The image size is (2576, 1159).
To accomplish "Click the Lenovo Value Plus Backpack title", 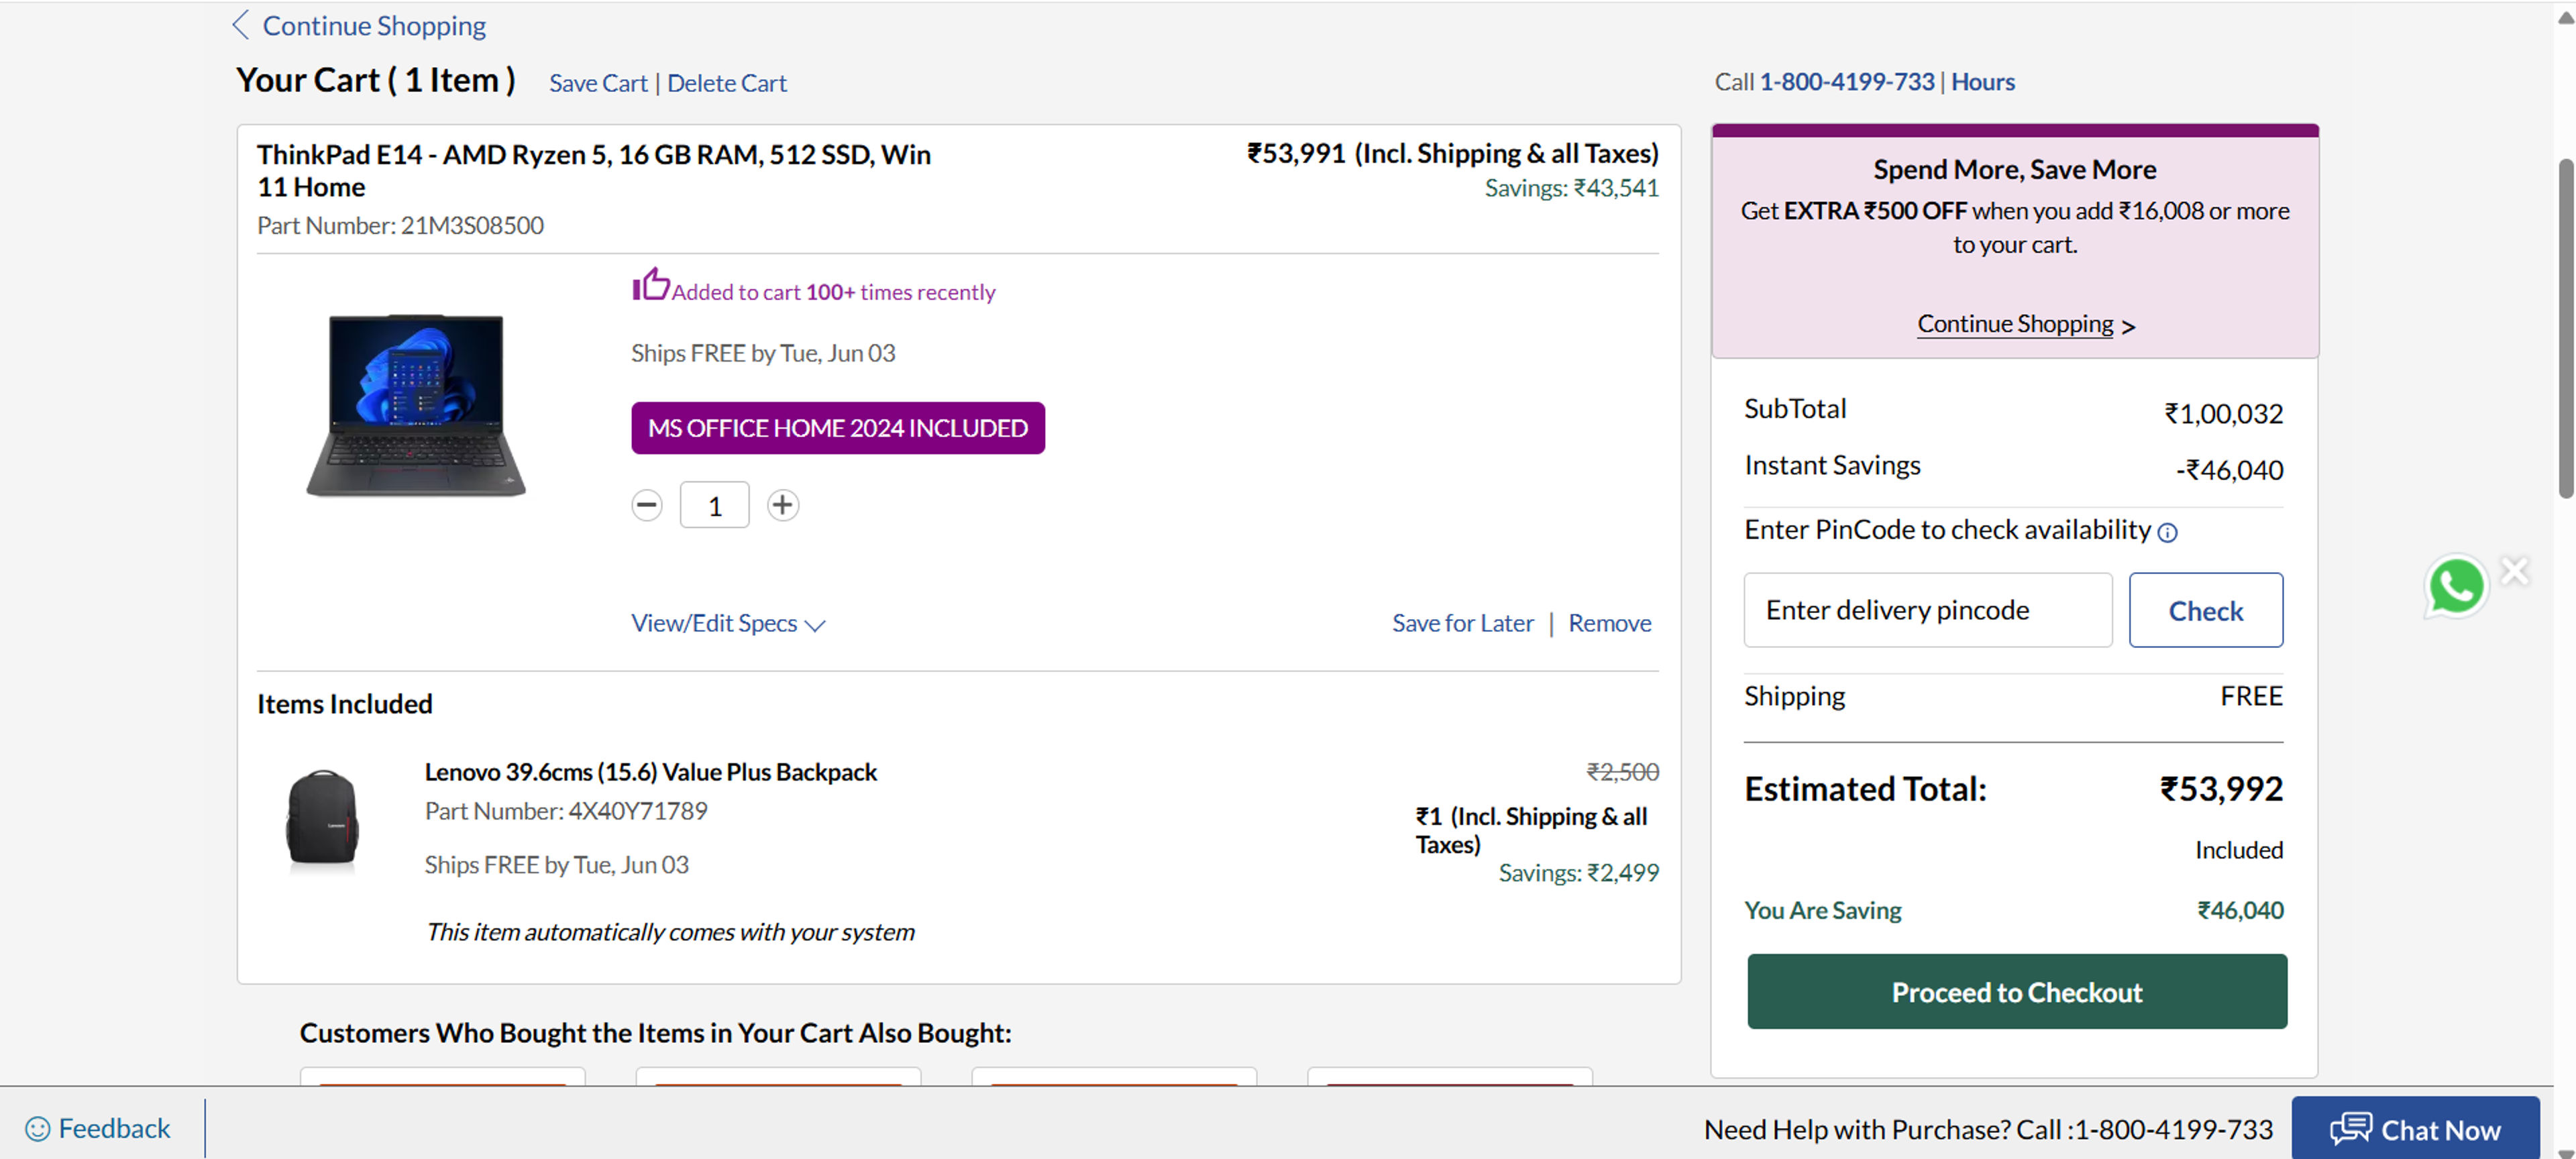I will pos(650,772).
